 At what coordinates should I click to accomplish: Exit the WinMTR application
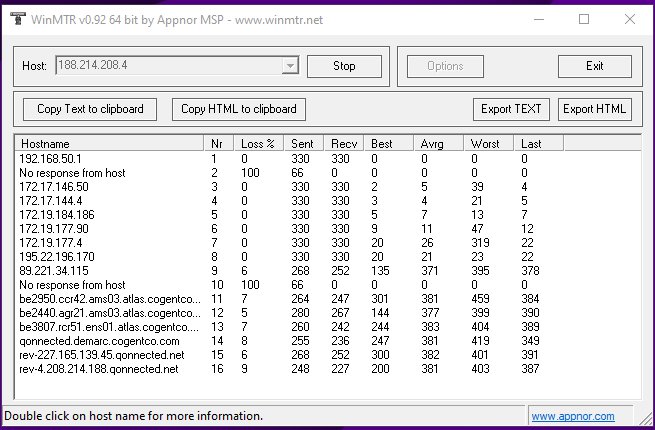tap(594, 66)
